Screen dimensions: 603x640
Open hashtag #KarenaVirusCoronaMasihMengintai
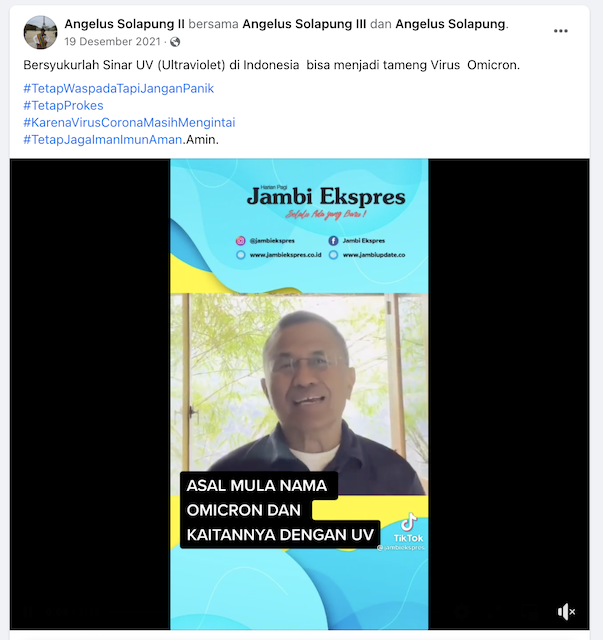point(129,122)
